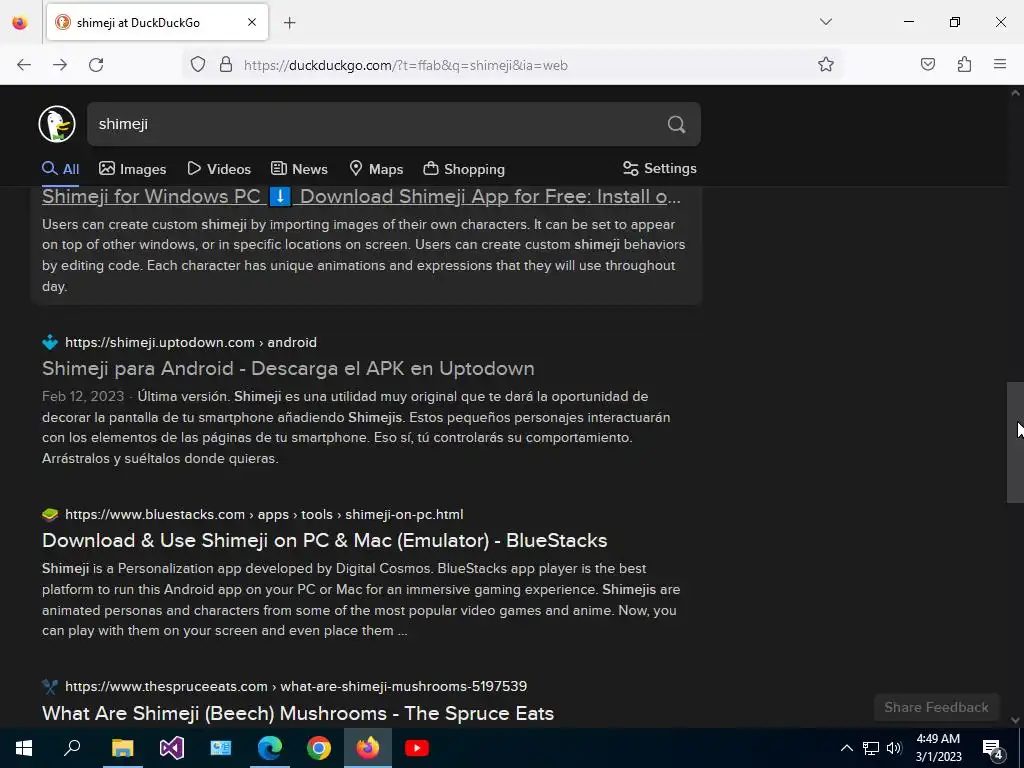Open File Explorer from the taskbar
The height and width of the screenshot is (768, 1024).
tap(122, 748)
